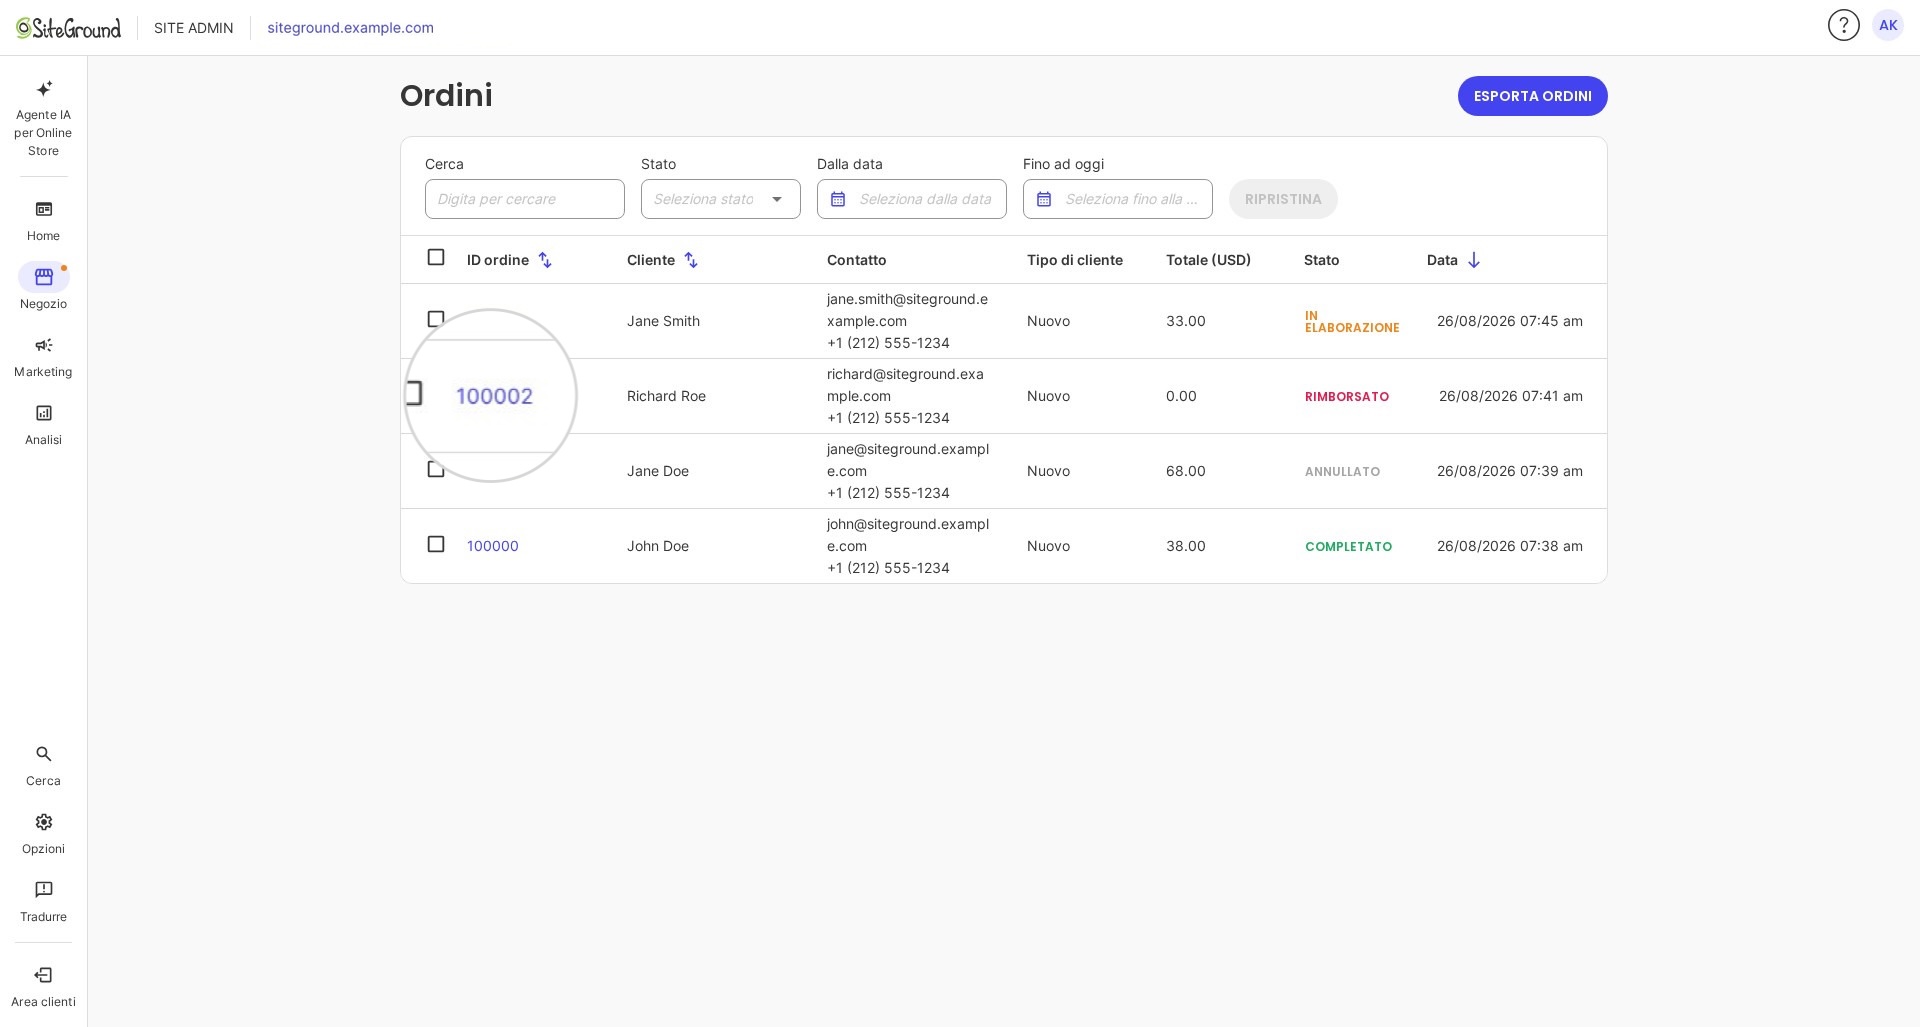Click the COMPLETATO status
Image resolution: width=1920 pixels, height=1027 pixels.
(1348, 547)
